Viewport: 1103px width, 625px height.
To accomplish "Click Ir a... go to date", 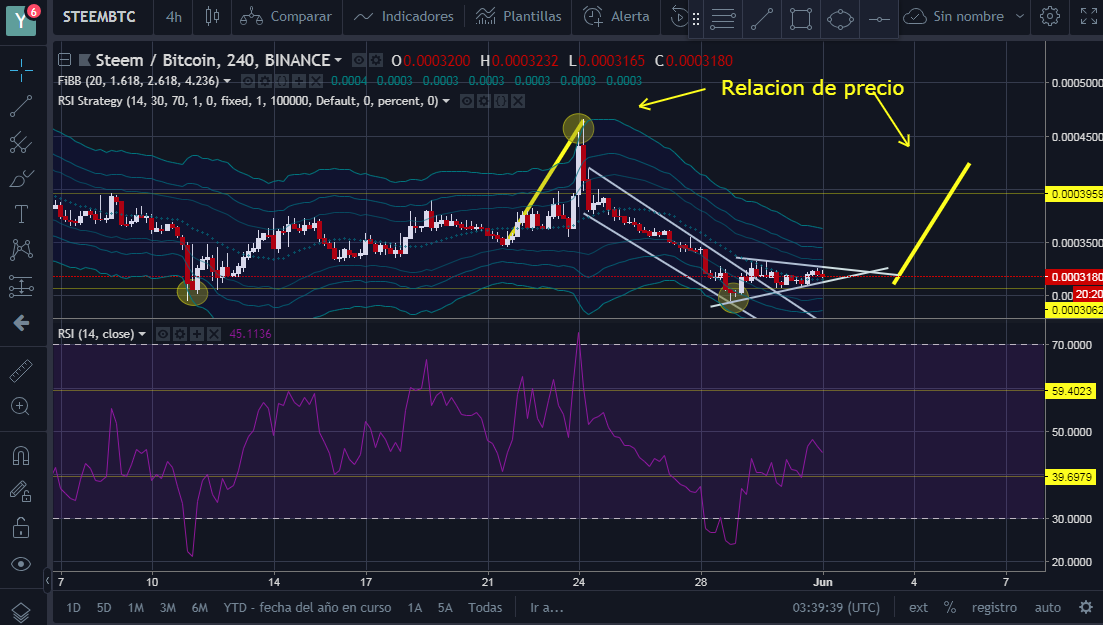I will (x=547, y=607).
